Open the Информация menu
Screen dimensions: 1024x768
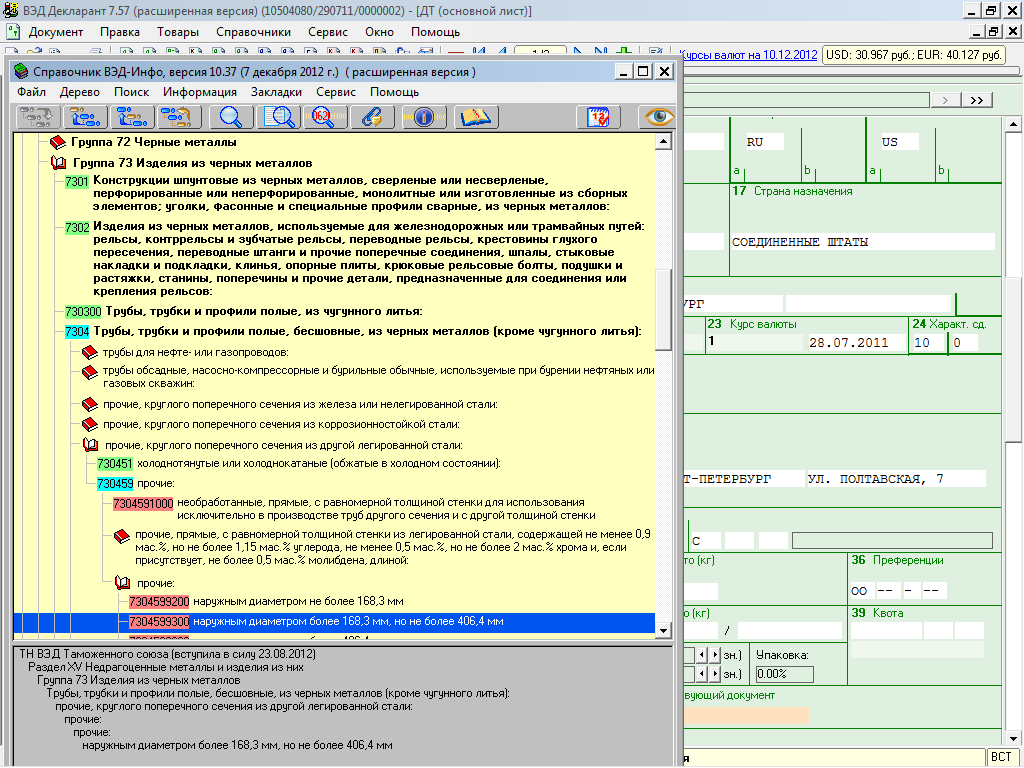[x=200, y=92]
